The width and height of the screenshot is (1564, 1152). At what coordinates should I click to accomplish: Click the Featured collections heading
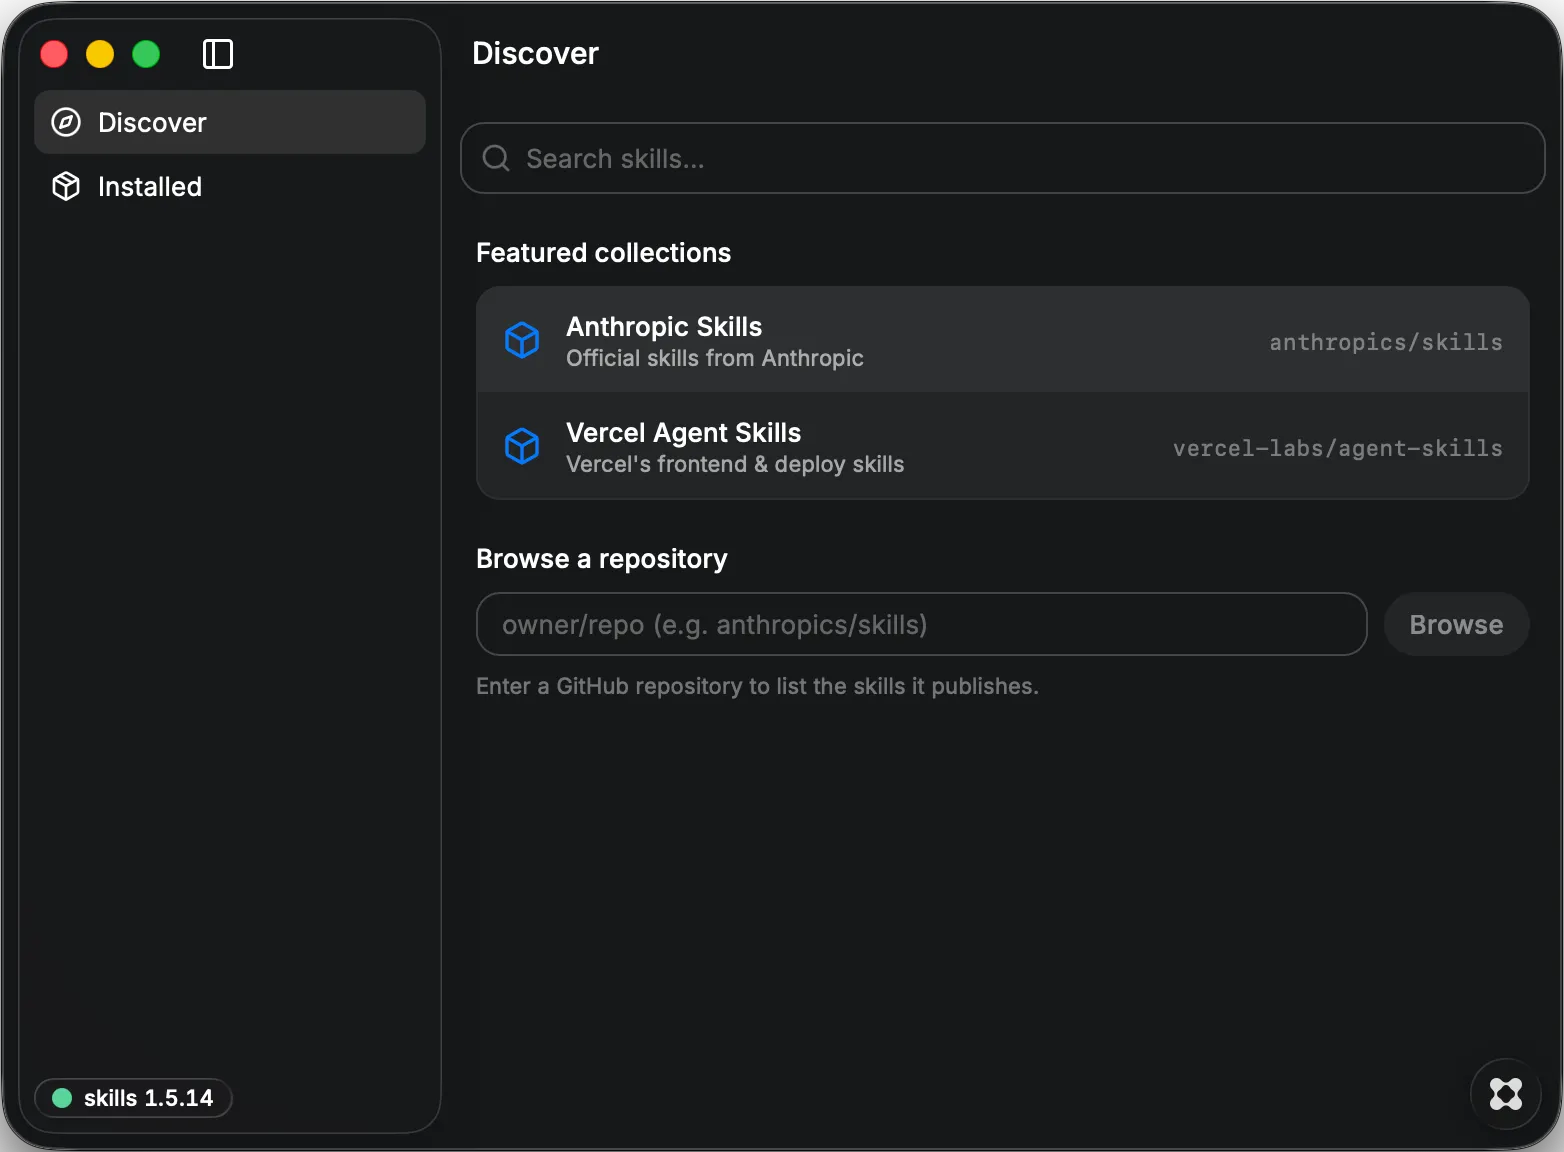click(x=604, y=253)
